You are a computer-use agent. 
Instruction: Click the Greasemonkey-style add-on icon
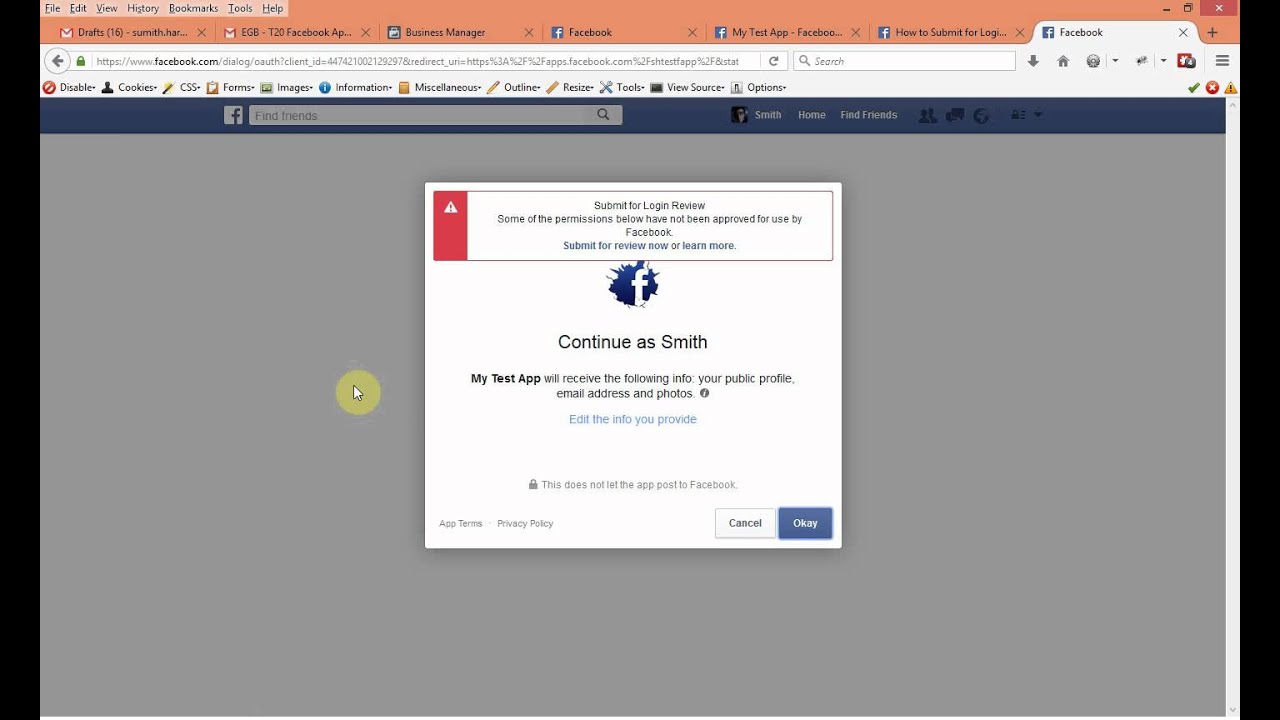click(x=1141, y=61)
